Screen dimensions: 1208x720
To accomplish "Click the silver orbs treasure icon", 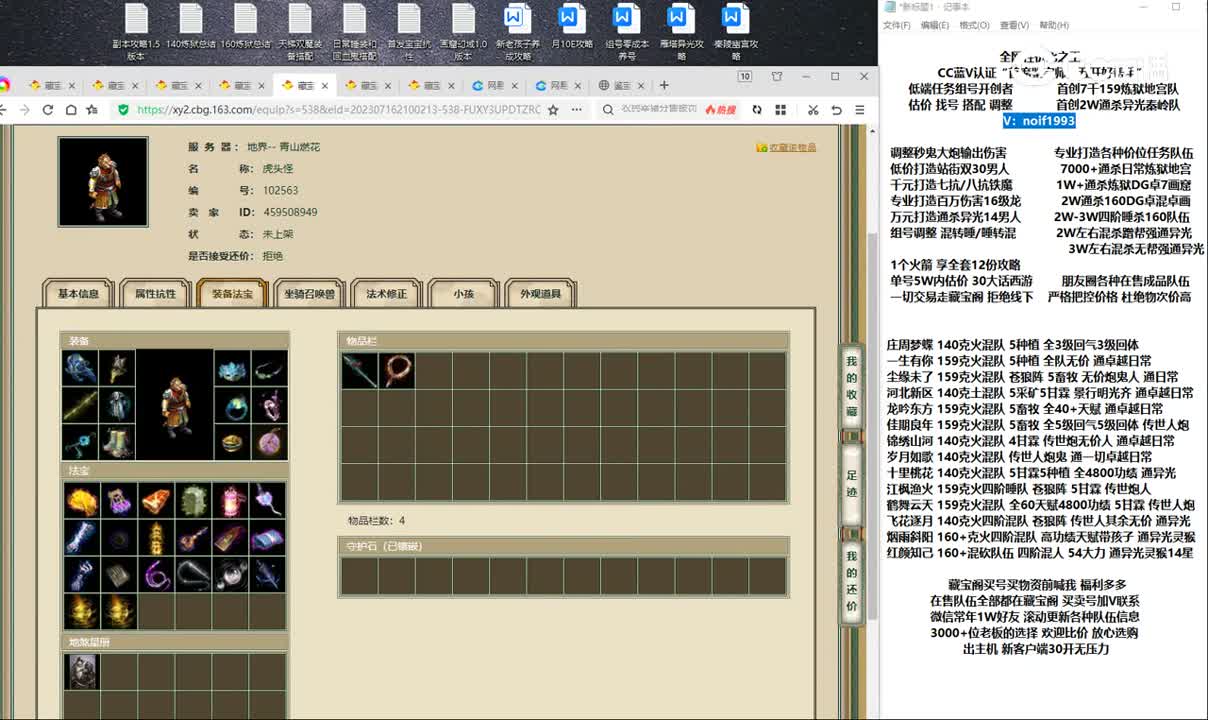I will point(230,574).
